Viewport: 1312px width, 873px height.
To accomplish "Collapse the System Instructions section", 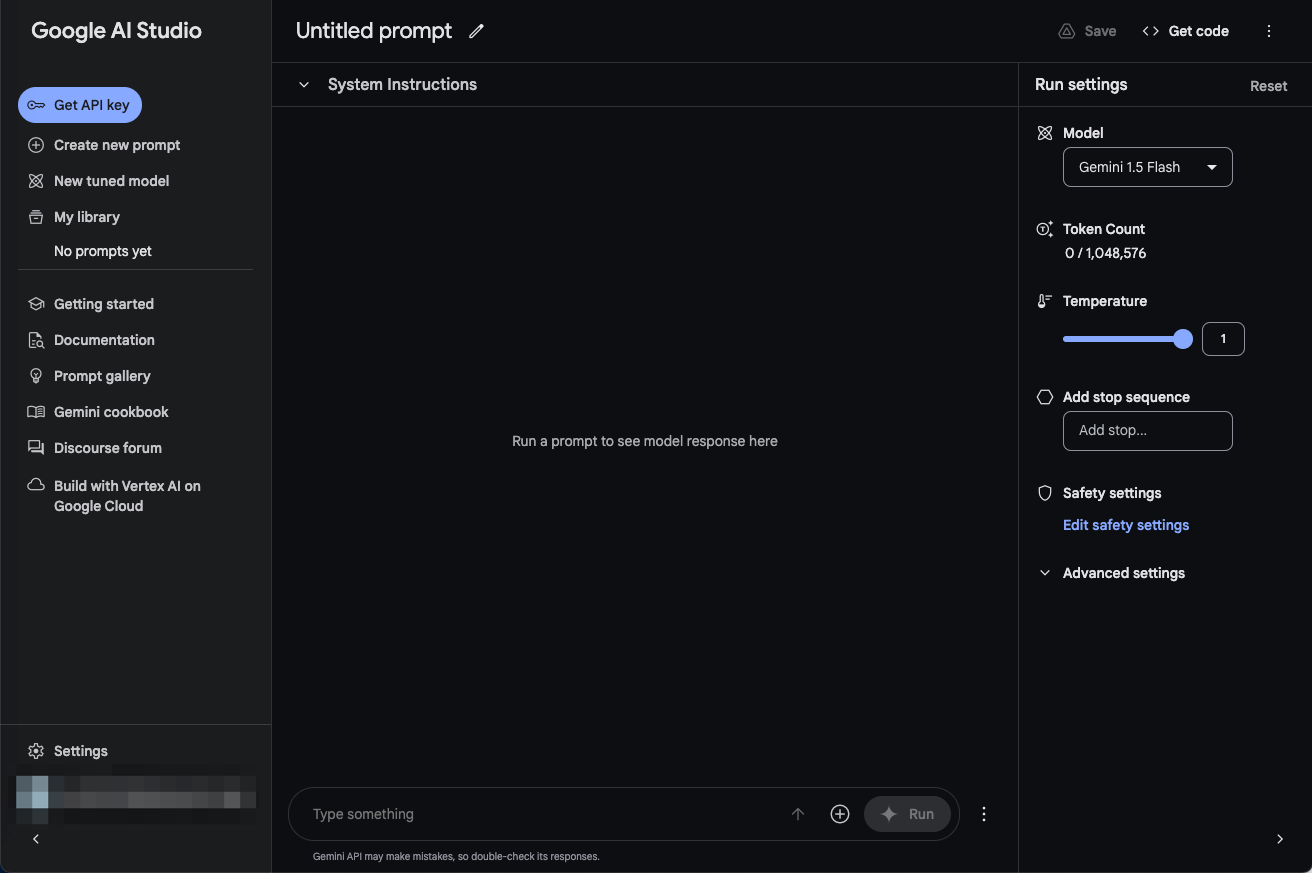I will (304, 85).
